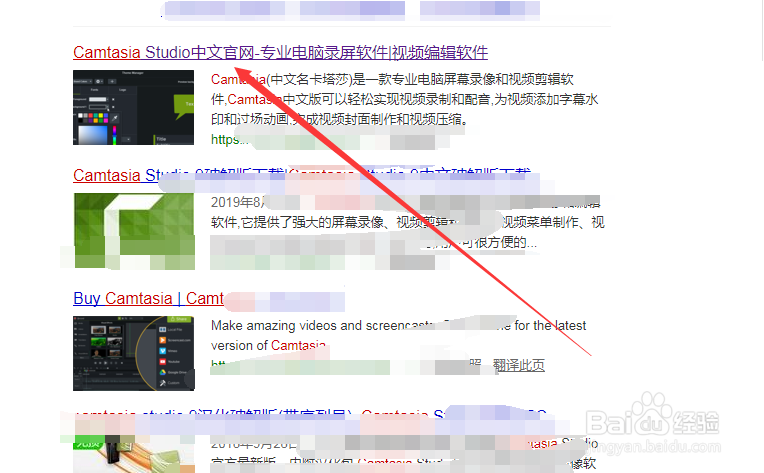Open the Buy Camtasia result link
The width and height of the screenshot is (764, 473).
pyautogui.click(x=148, y=298)
